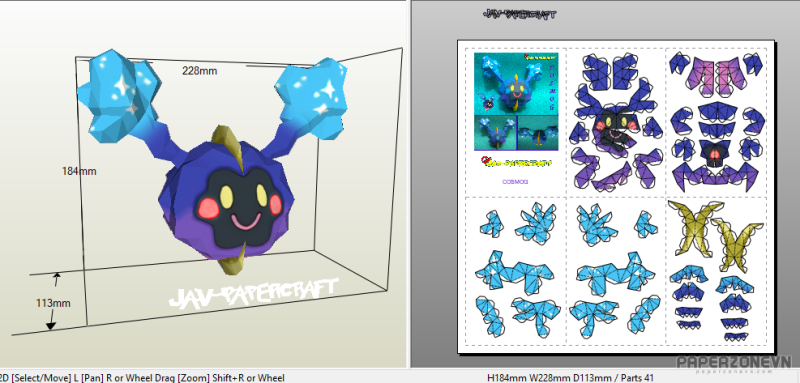The width and height of the screenshot is (800, 383).
Task: Click the PAPERZONEVN watermark in bottom corner
Action: [734, 363]
